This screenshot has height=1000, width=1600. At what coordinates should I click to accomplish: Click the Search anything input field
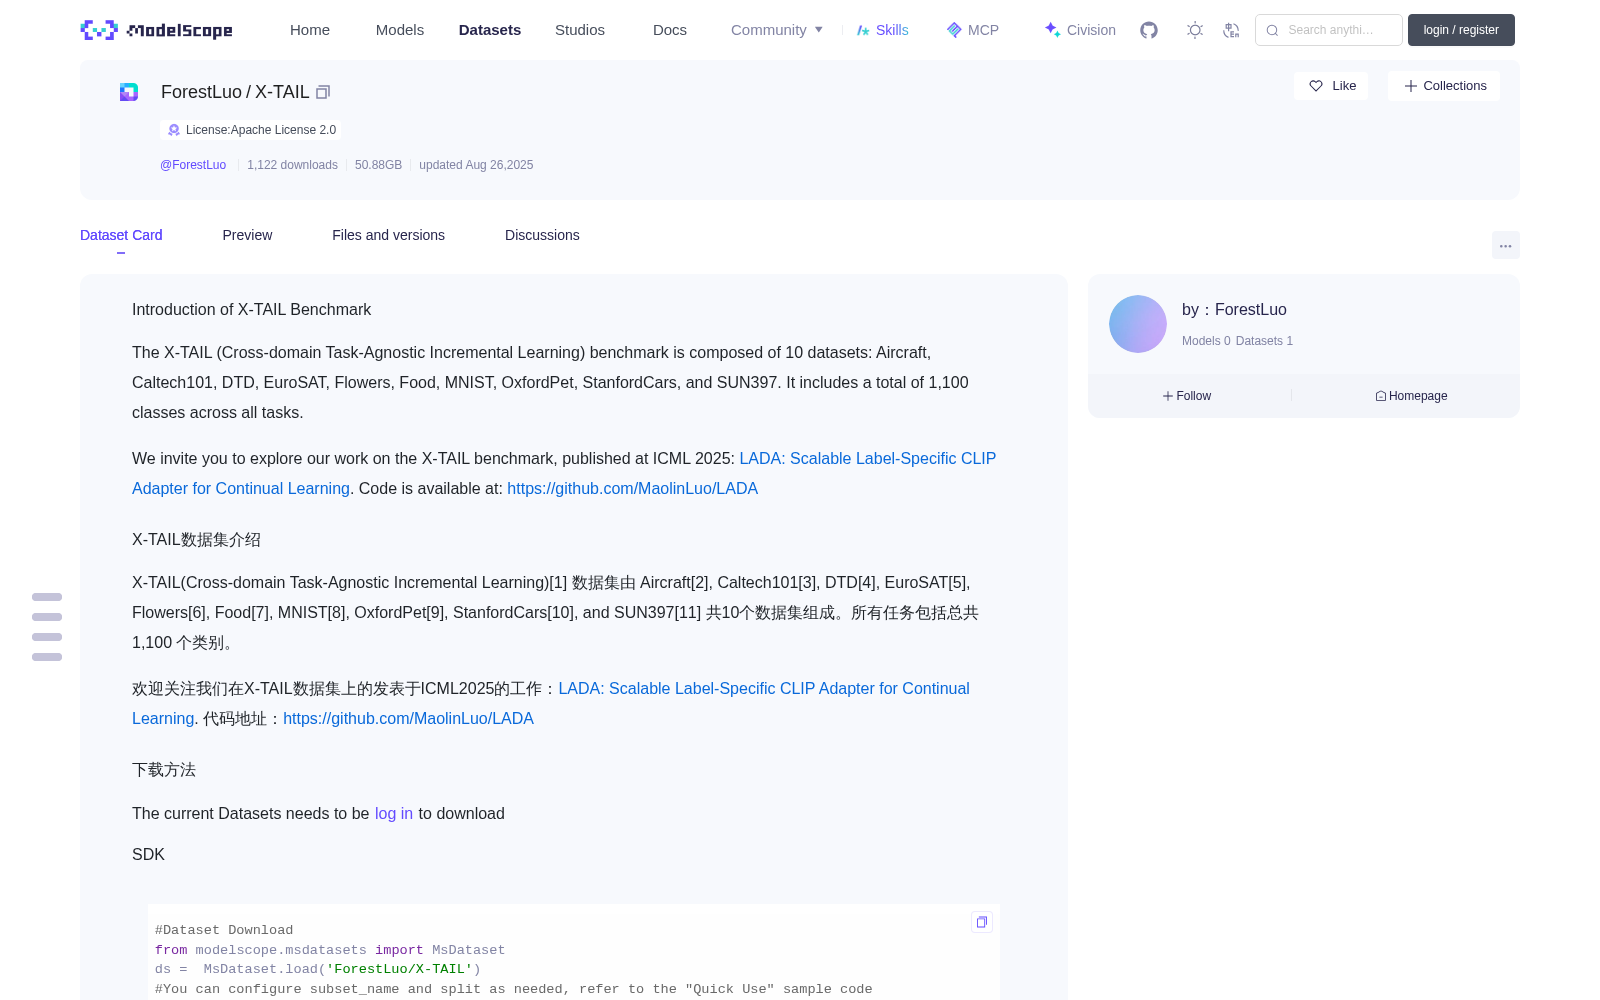click(x=1329, y=30)
